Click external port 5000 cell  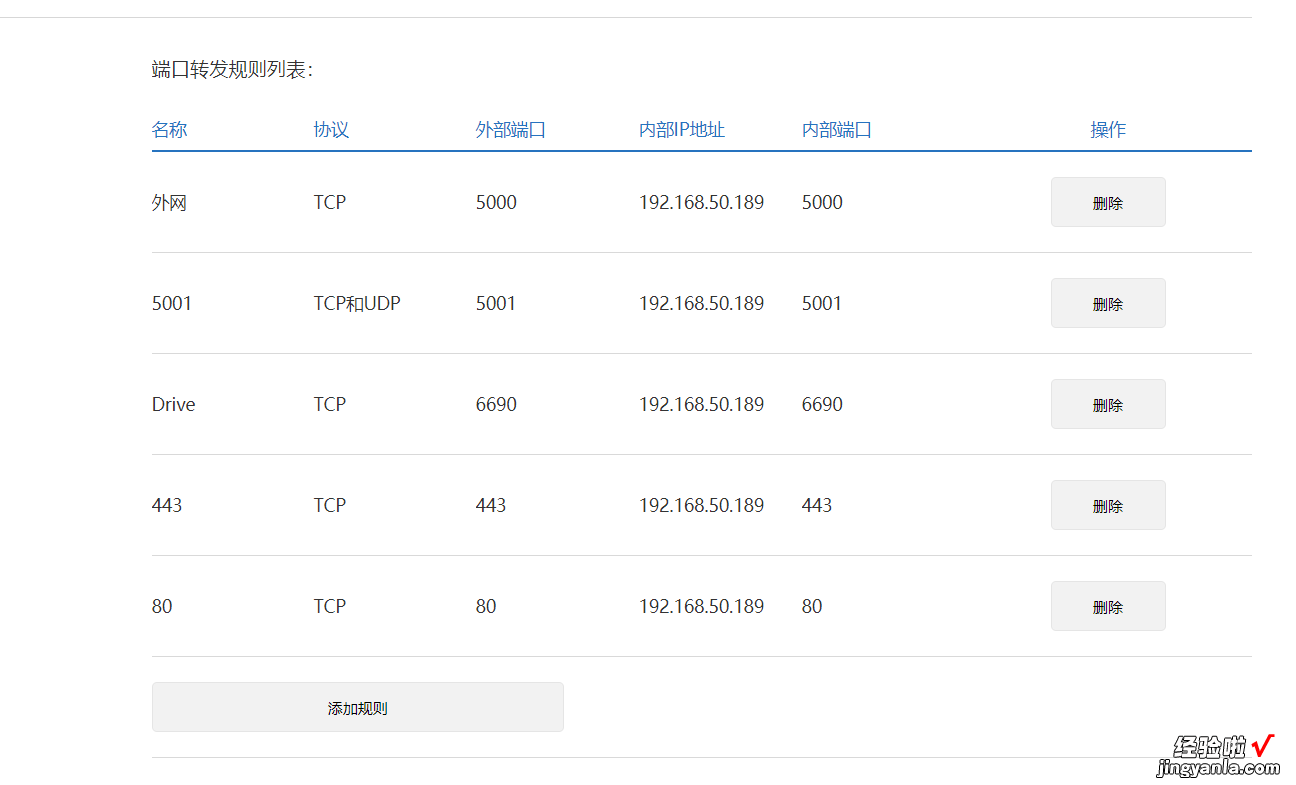tap(496, 202)
